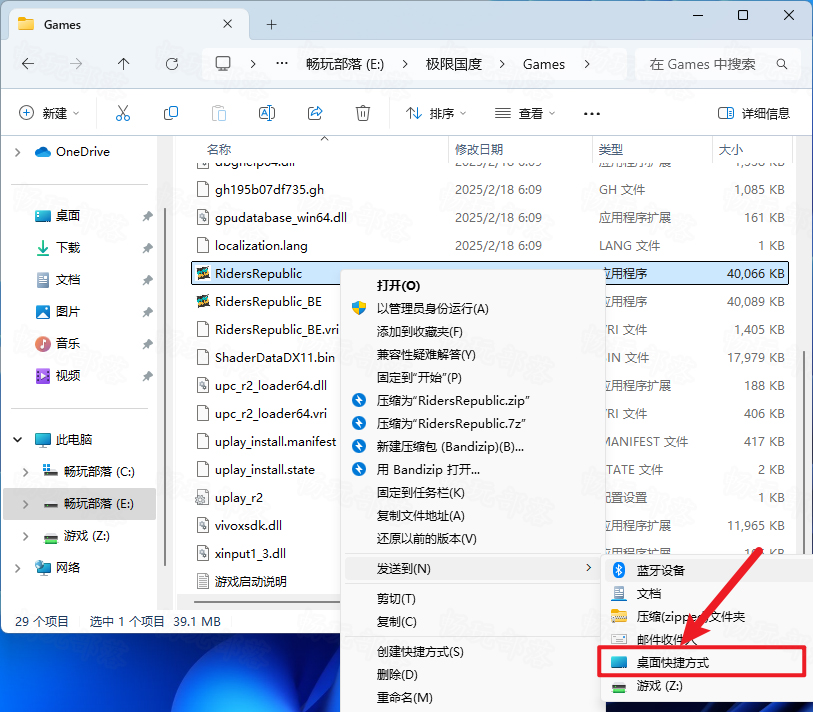813x712 pixels.
Task: Choose 用 Bandizip 打开...
Action: click(428, 469)
